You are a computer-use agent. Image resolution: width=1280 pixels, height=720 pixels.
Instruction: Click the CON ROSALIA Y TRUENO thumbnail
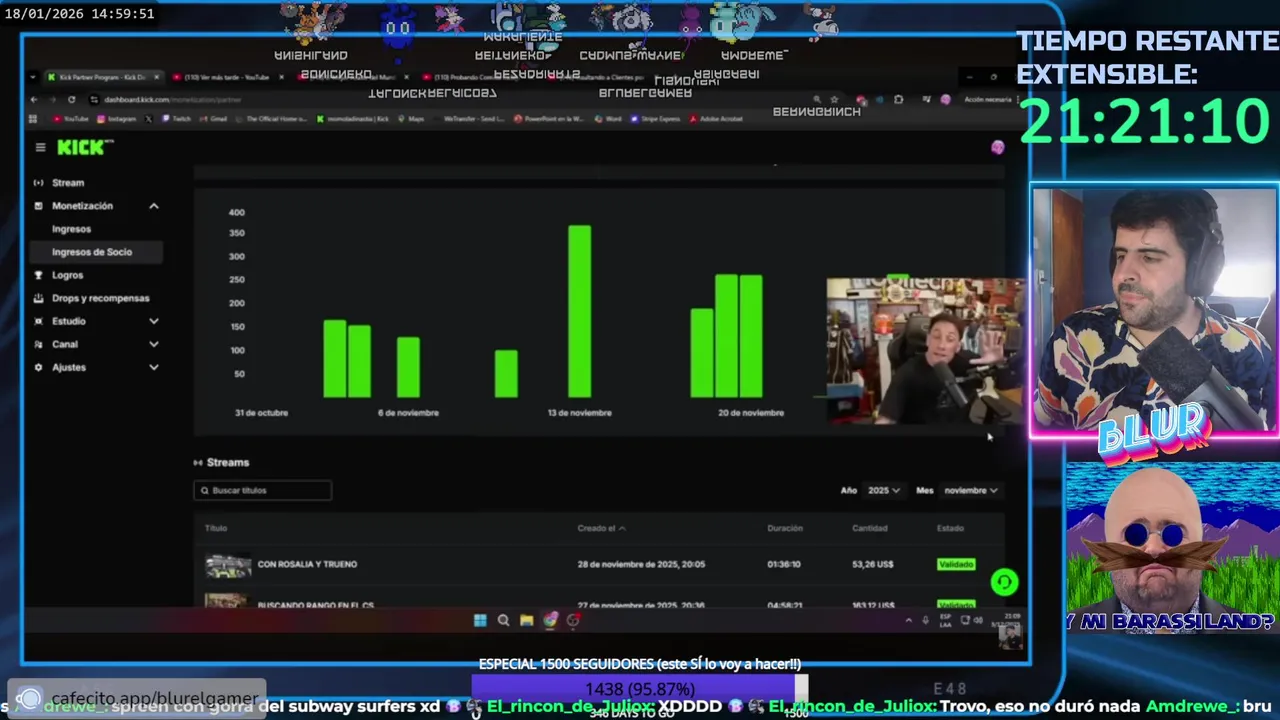point(228,565)
